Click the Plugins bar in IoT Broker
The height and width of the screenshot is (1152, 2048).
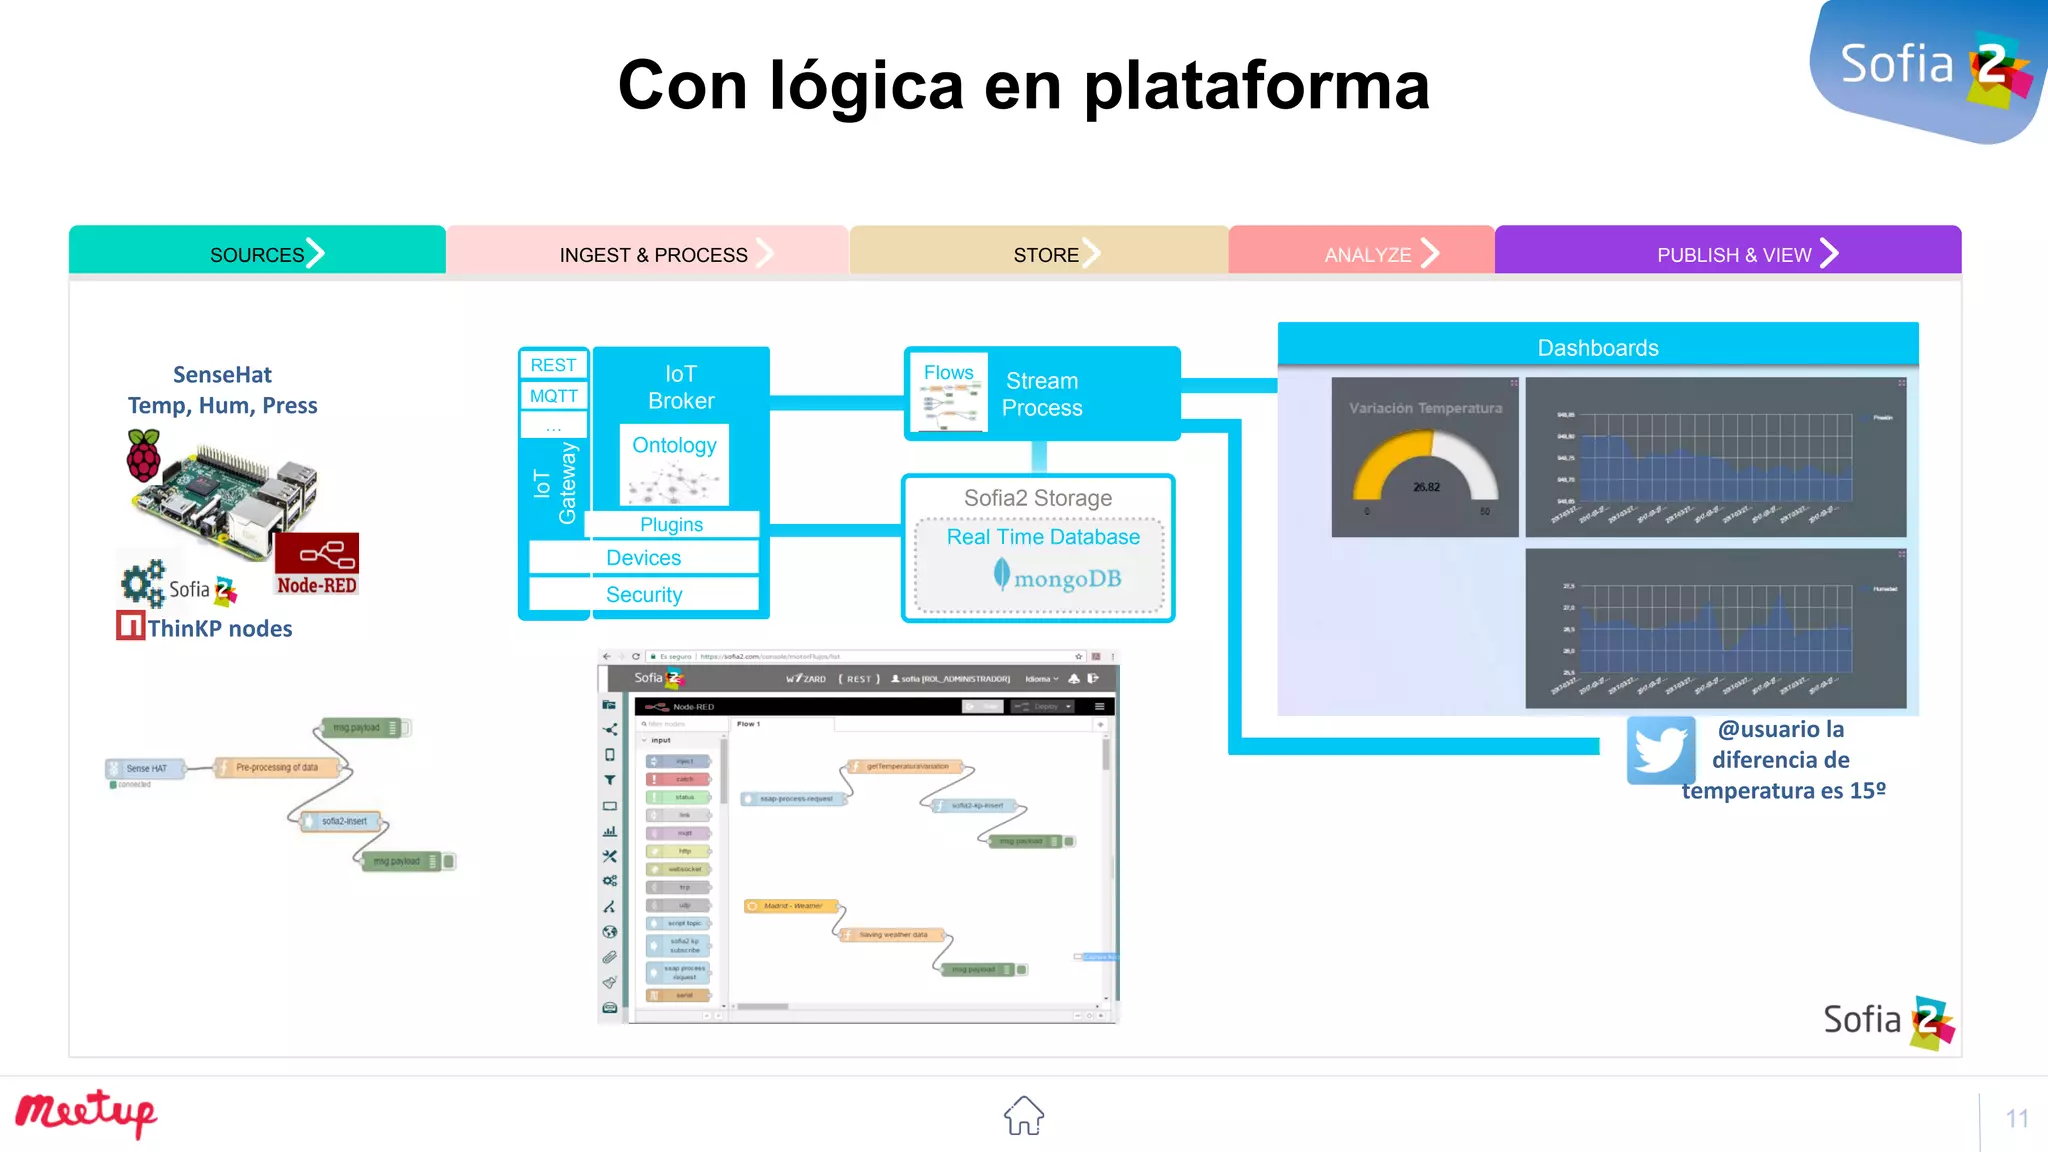pyautogui.click(x=671, y=524)
